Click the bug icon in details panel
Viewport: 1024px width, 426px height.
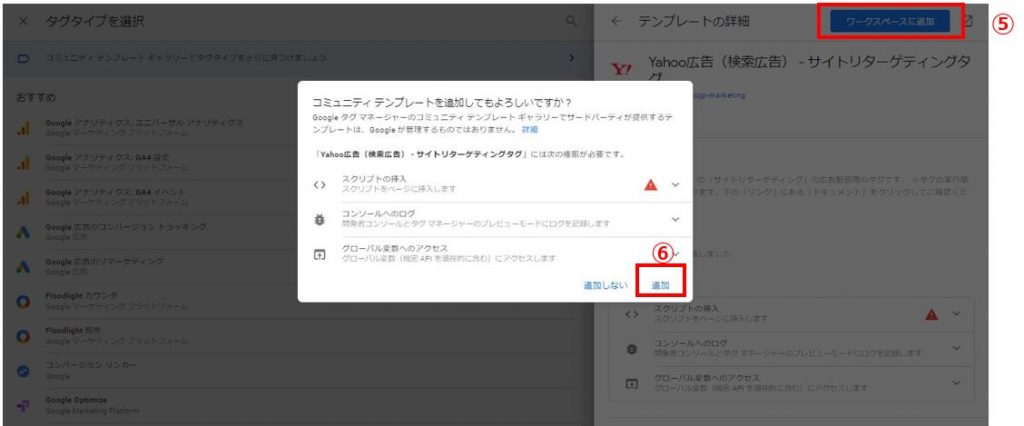click(x=632, y=350)
